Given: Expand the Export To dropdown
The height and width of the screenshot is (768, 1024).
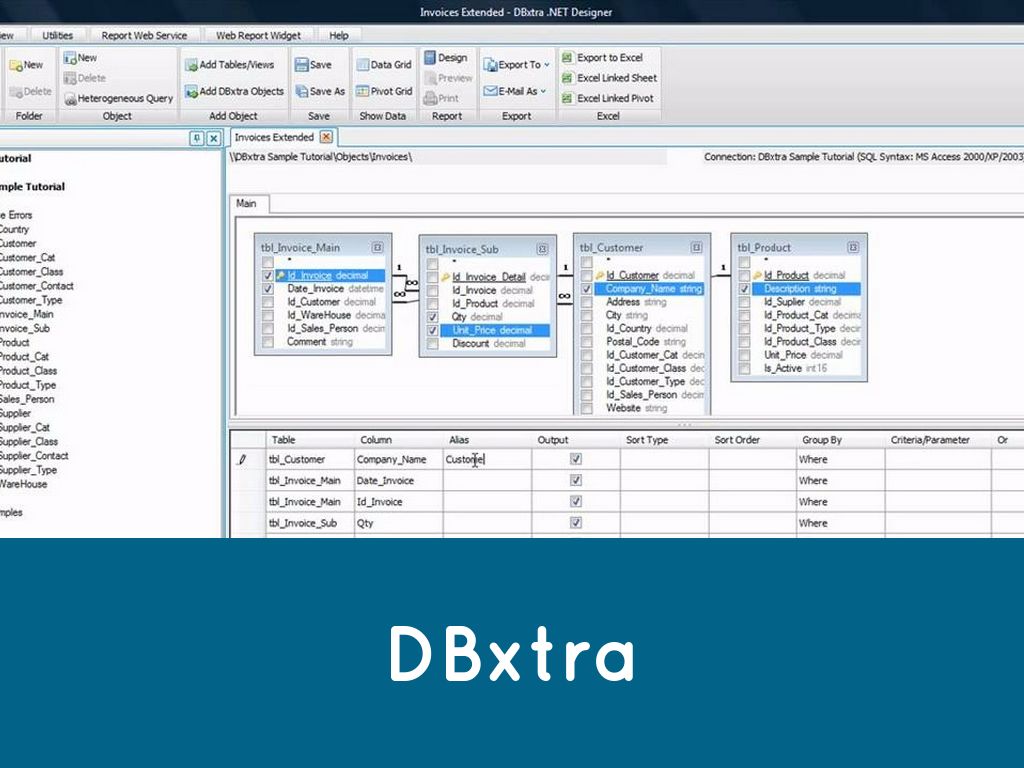Looking at the screenshot, I should [547, 65].
